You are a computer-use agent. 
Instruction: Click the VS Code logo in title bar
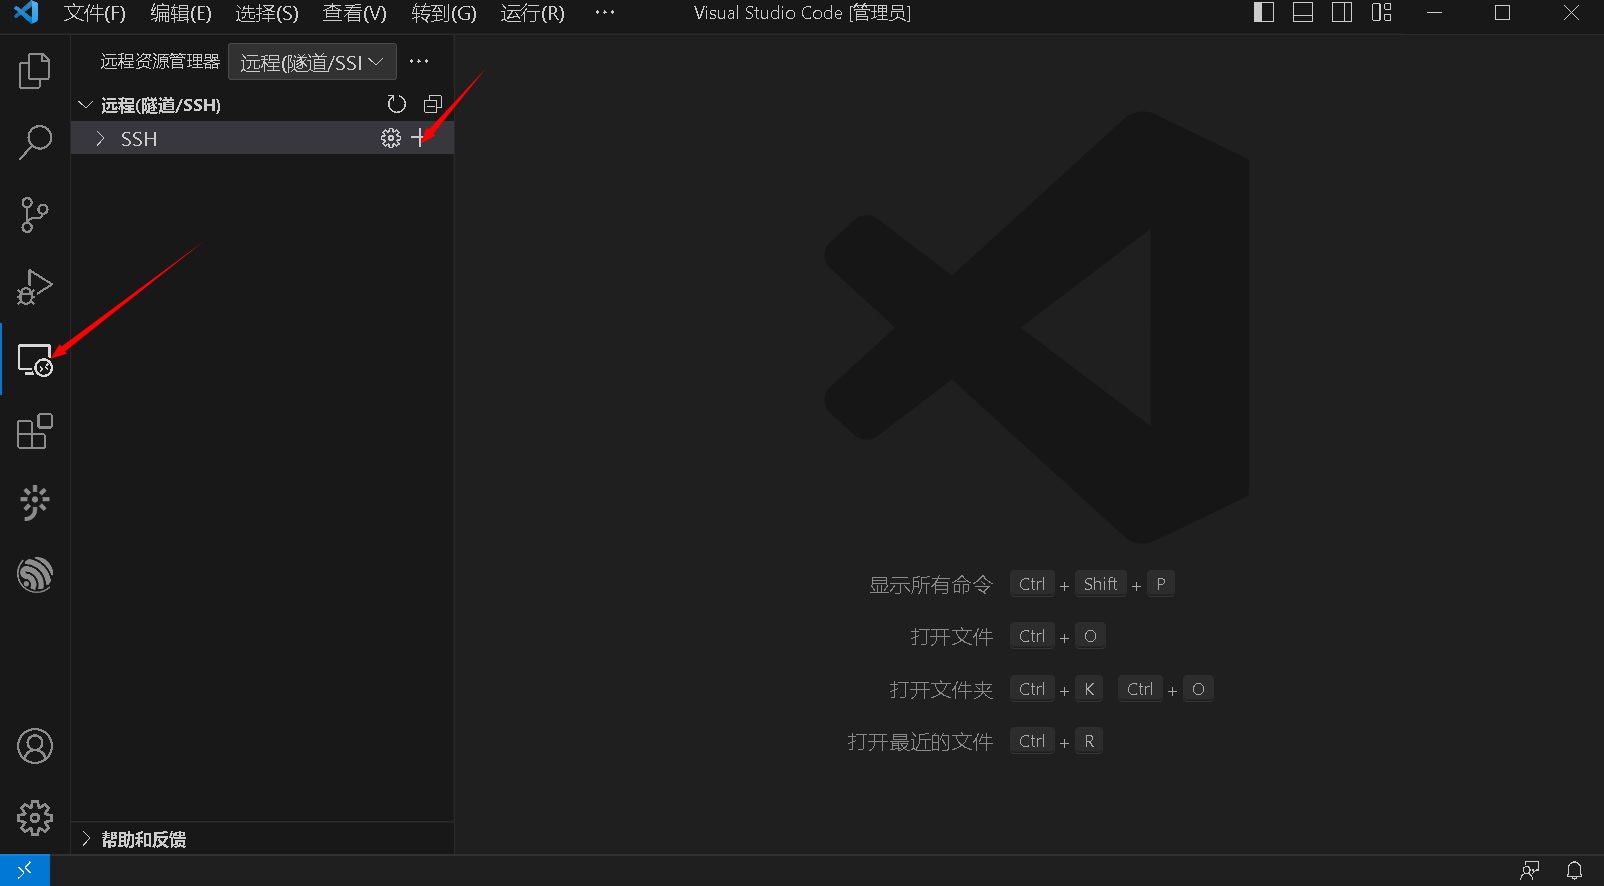(x=26, y=13)
